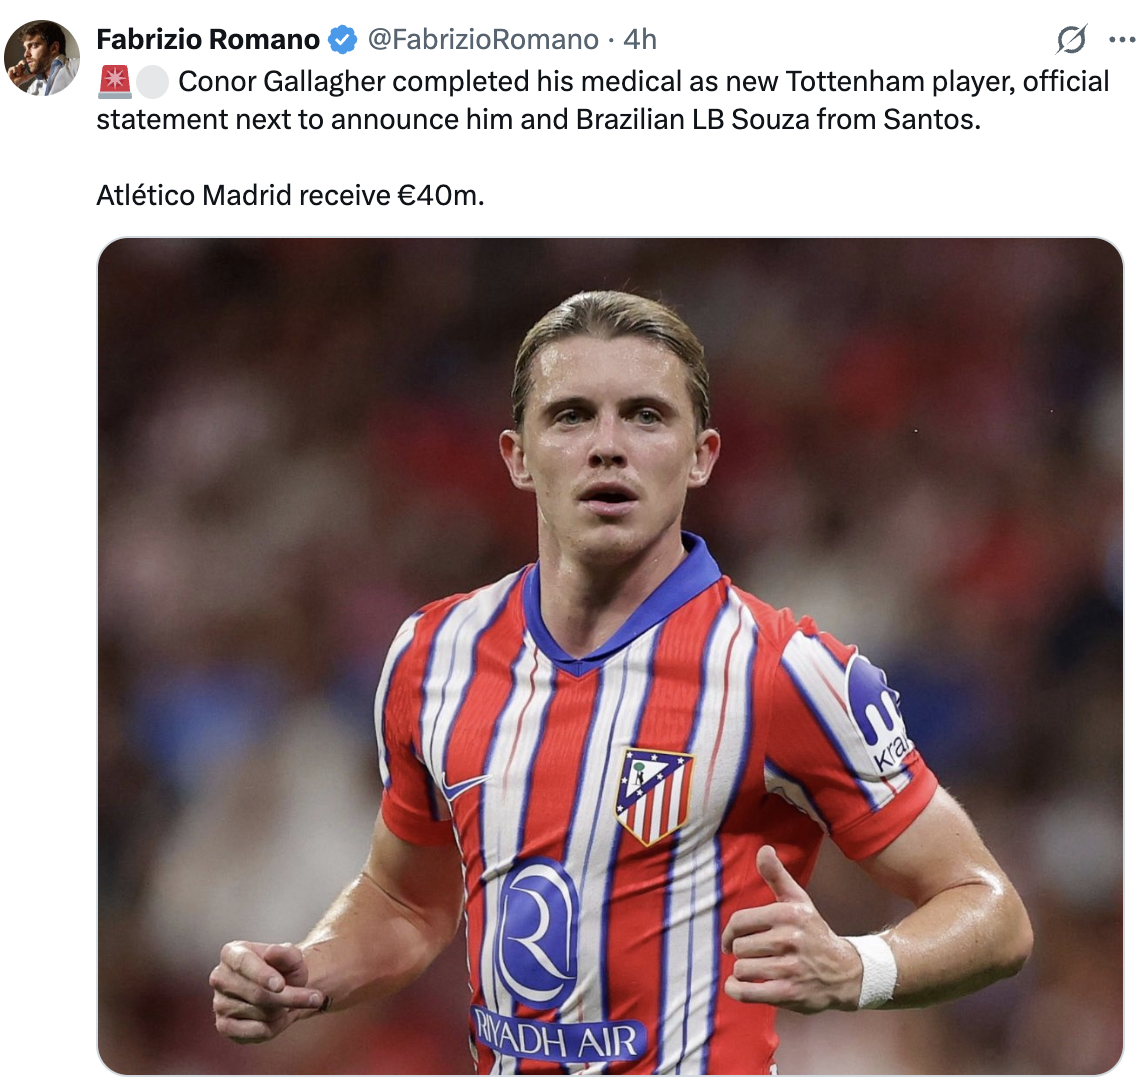Open the 4h timestamp permalink
Image resolution: width=1146 pixels, height=1080 pixels.
click(x=640, y=39)
